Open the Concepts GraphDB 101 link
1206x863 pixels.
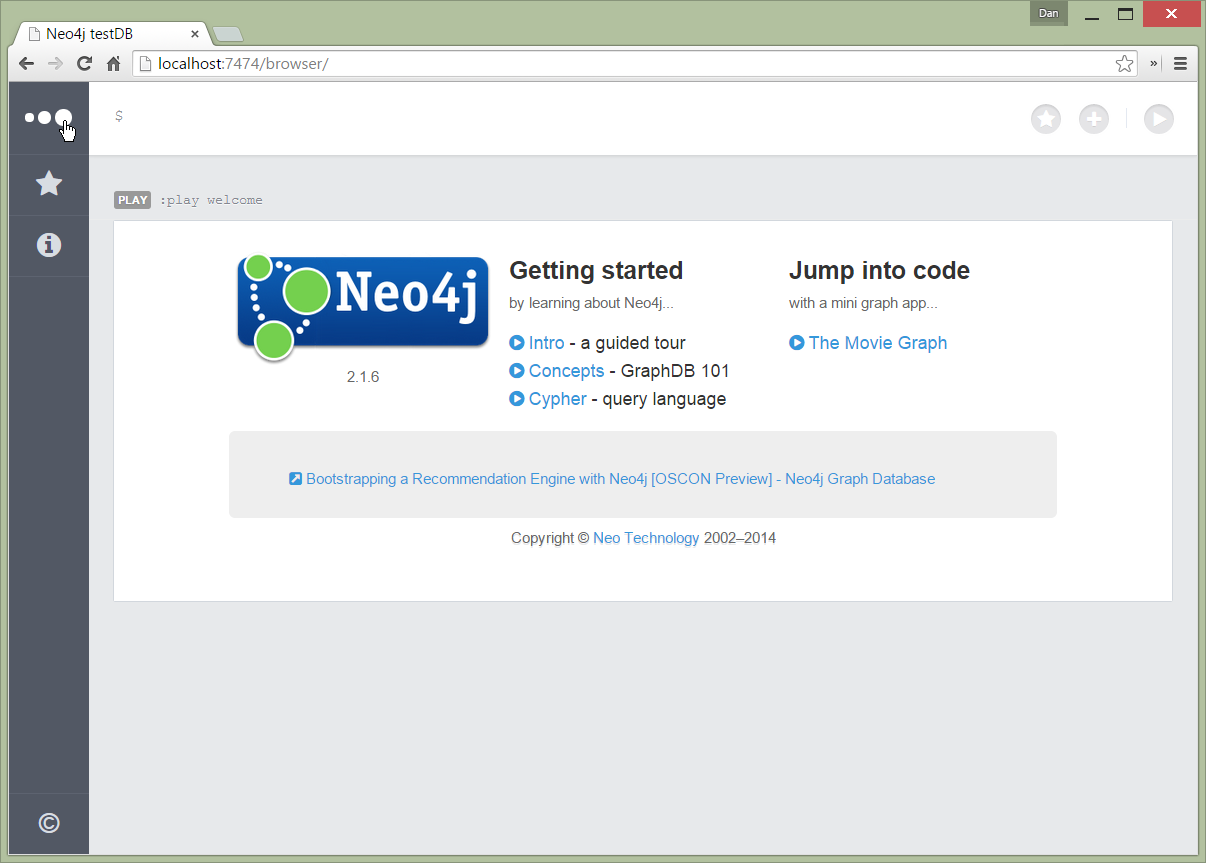point(566,371)
